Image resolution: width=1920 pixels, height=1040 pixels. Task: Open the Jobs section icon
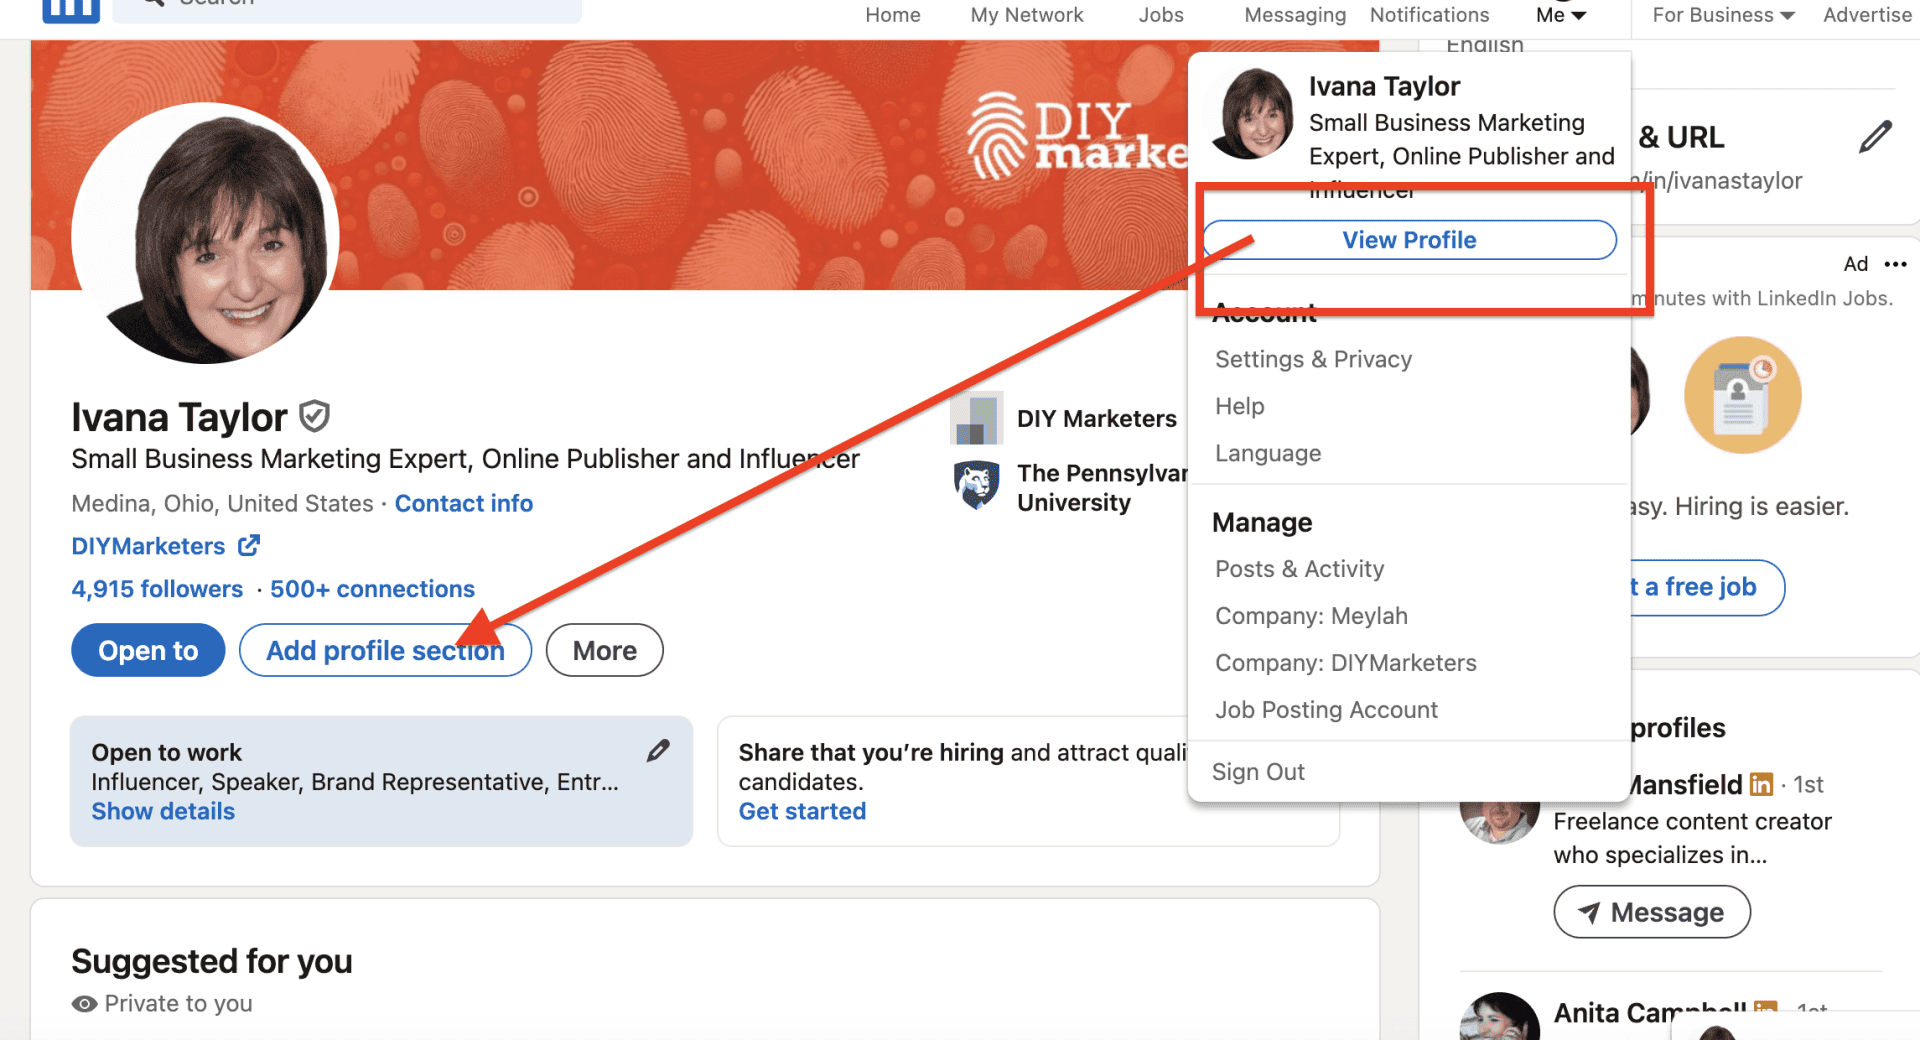(x=1160, y=14)
